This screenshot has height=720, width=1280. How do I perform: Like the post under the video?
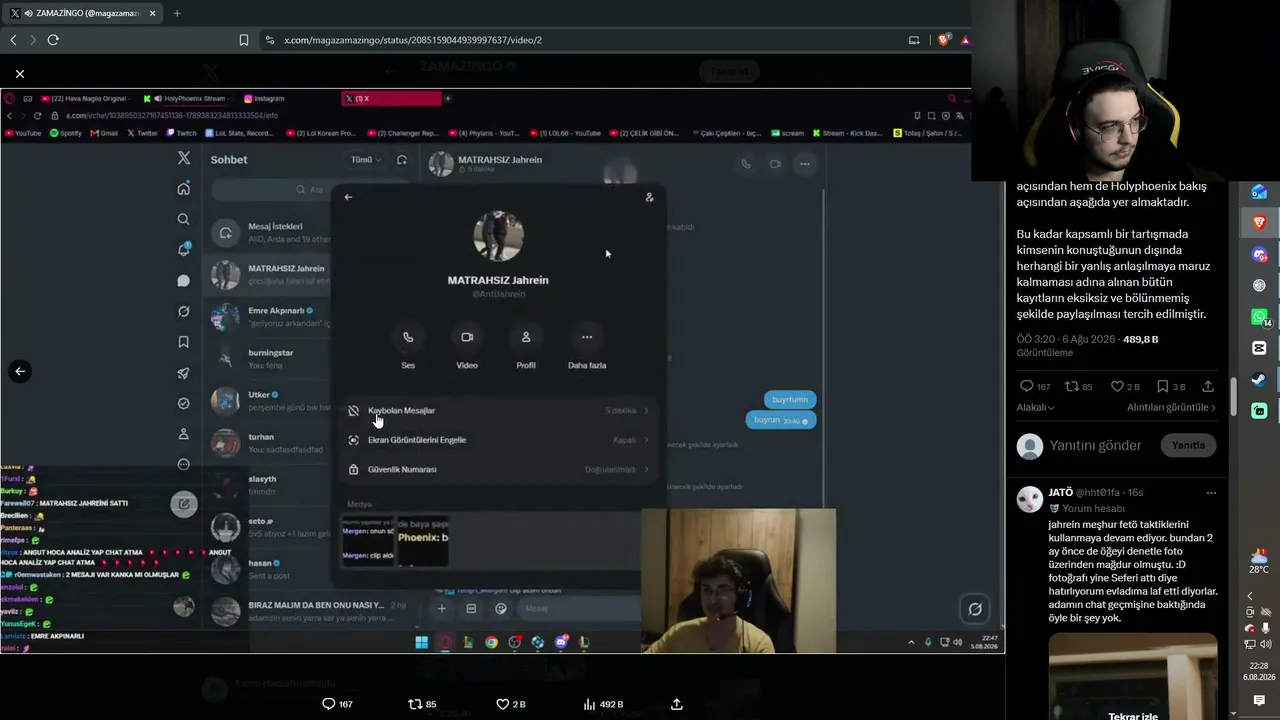(511, 704)
